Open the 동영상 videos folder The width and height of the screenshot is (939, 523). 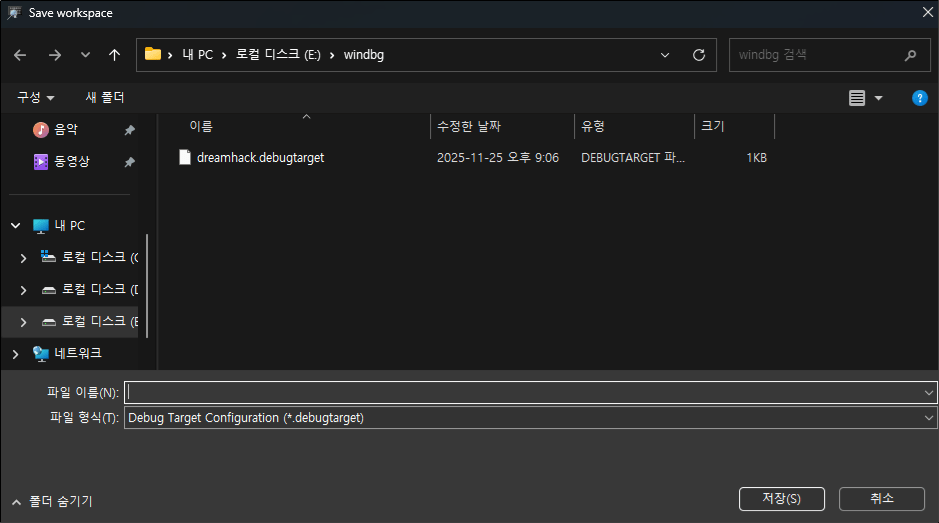click(70, 161)
